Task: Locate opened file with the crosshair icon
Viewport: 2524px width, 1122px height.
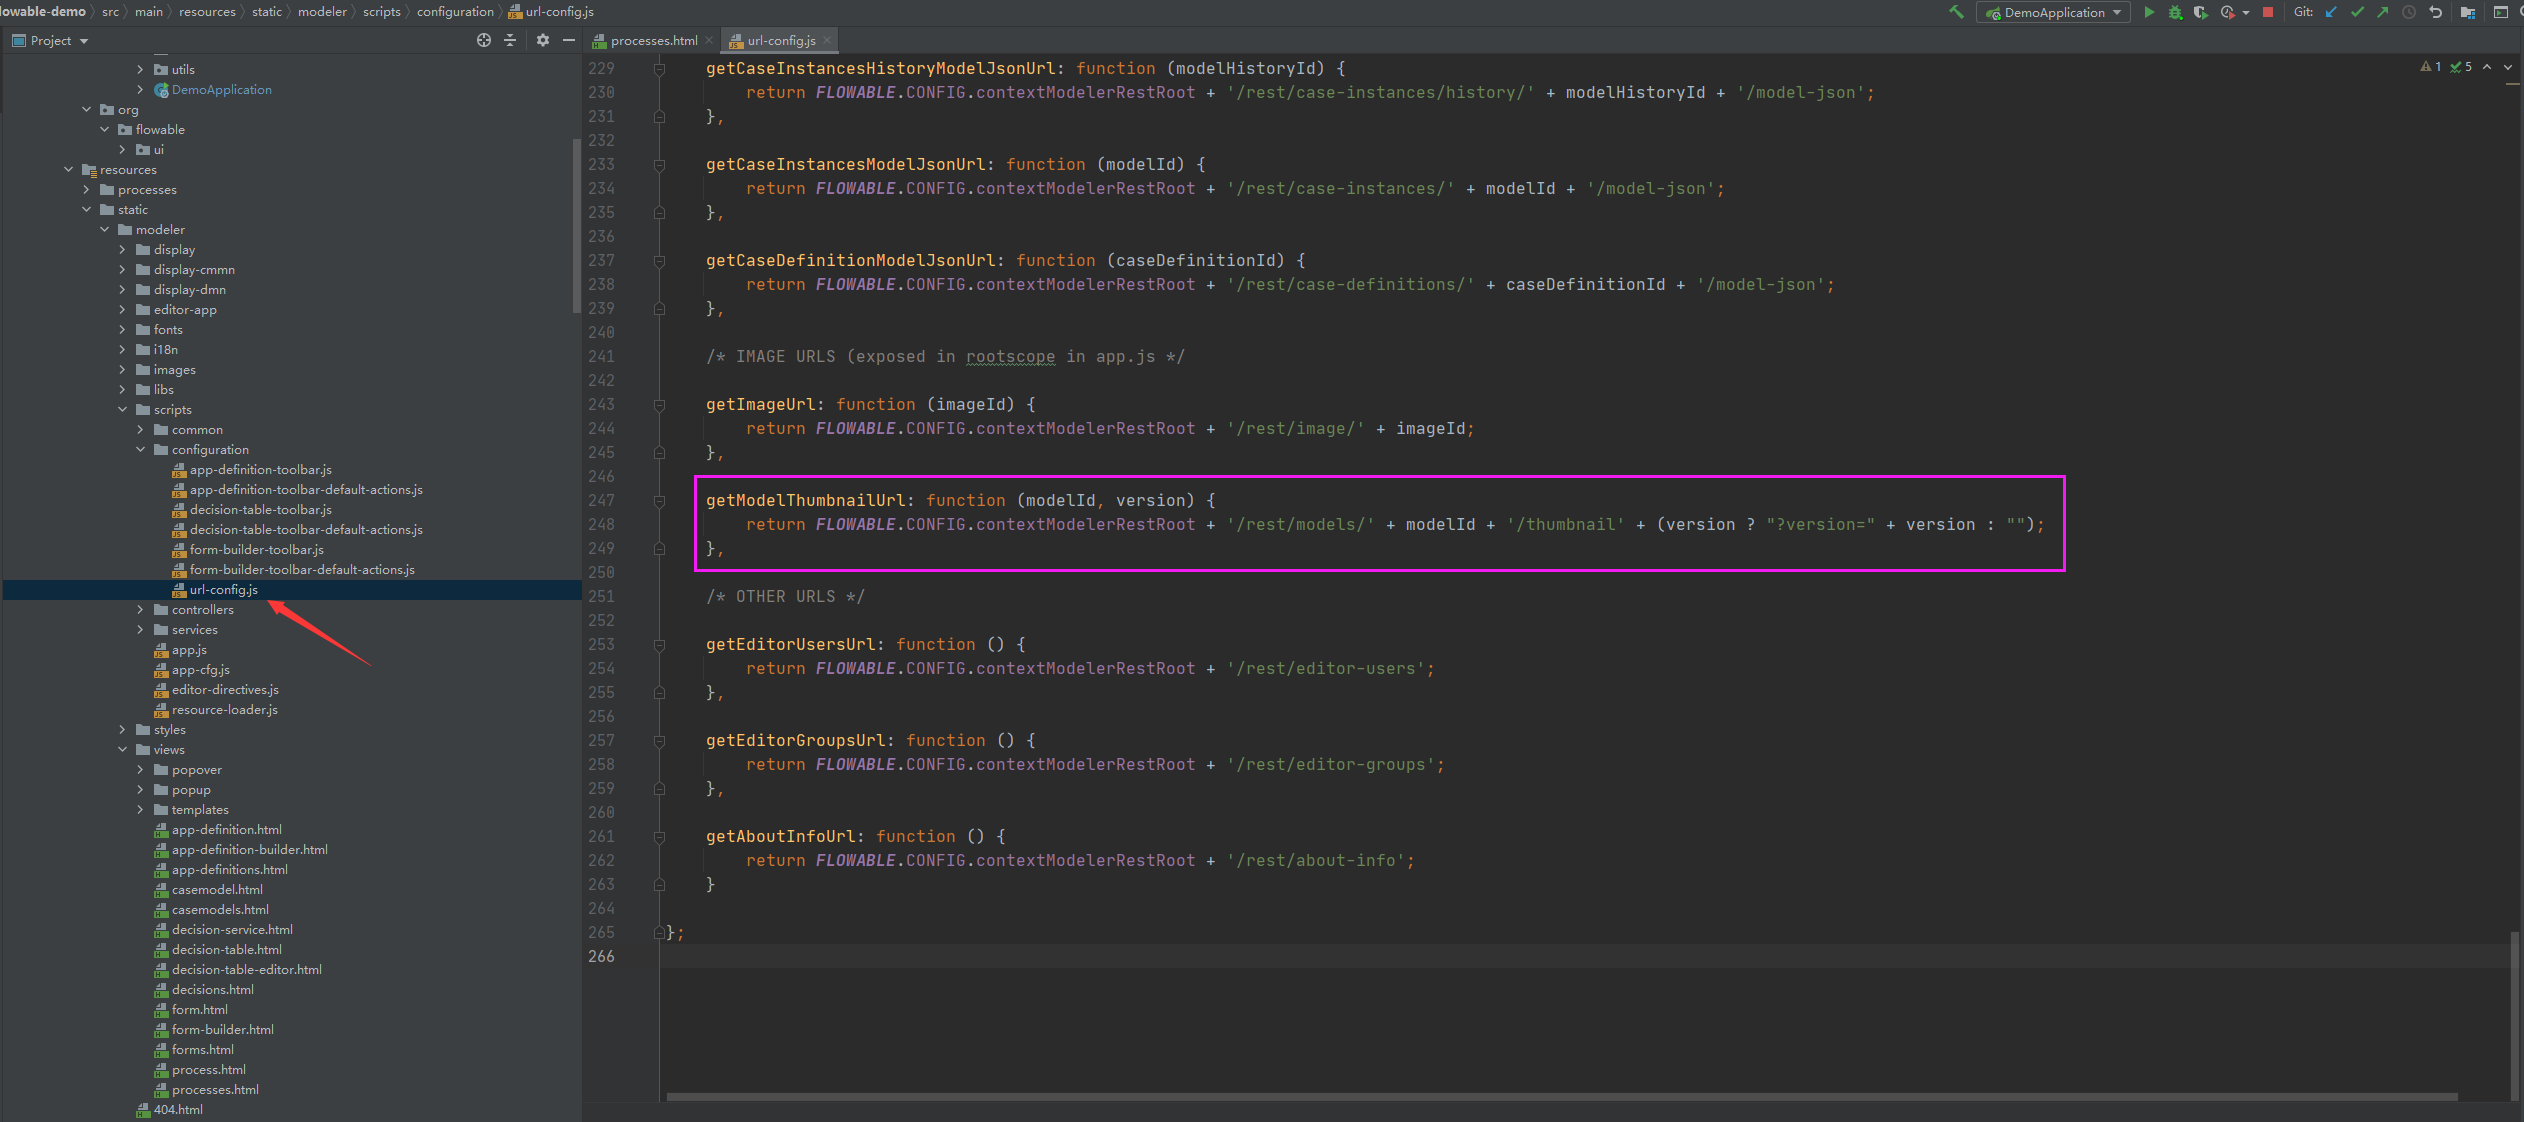Action: coord(484,40)
